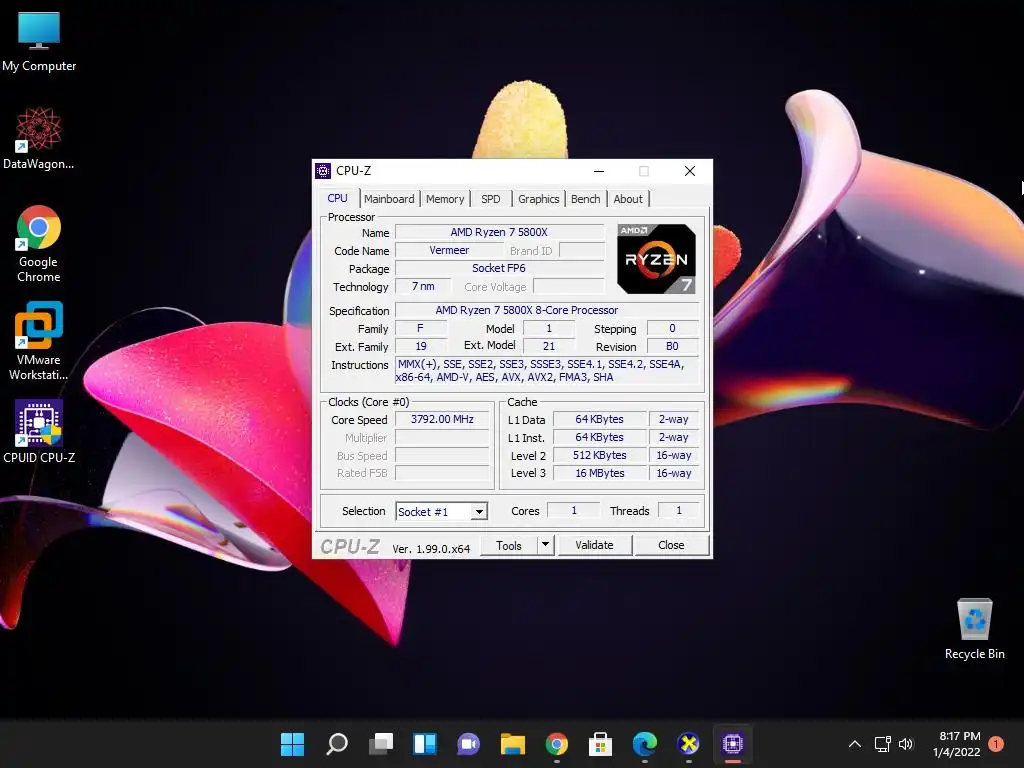The image size is (1024, 768).
Task: Switch to the SPD tab
Action: click(490, 199)
